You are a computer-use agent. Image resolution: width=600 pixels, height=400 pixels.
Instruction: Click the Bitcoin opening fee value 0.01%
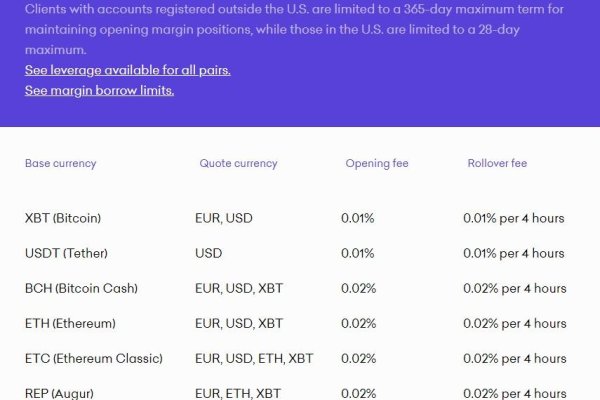[x=358, y=218]
